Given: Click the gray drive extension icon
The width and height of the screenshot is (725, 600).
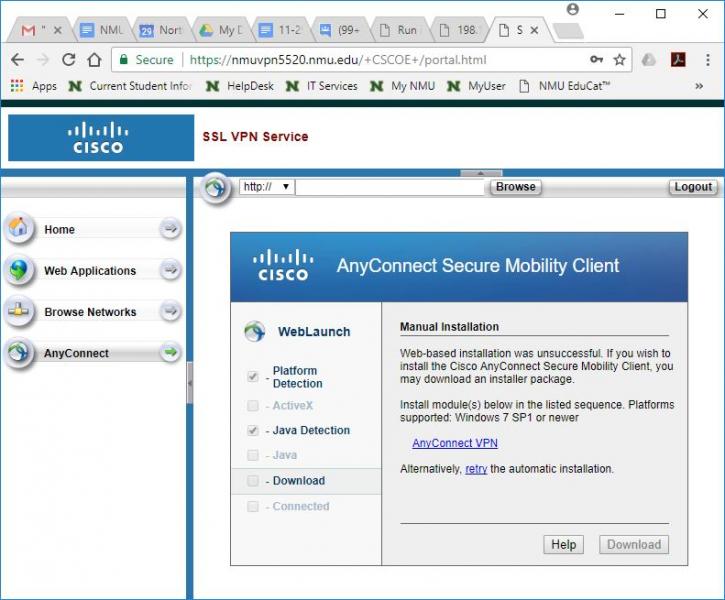Looking at the screenshot, I should pyautogui.click(x=649, y=60).
